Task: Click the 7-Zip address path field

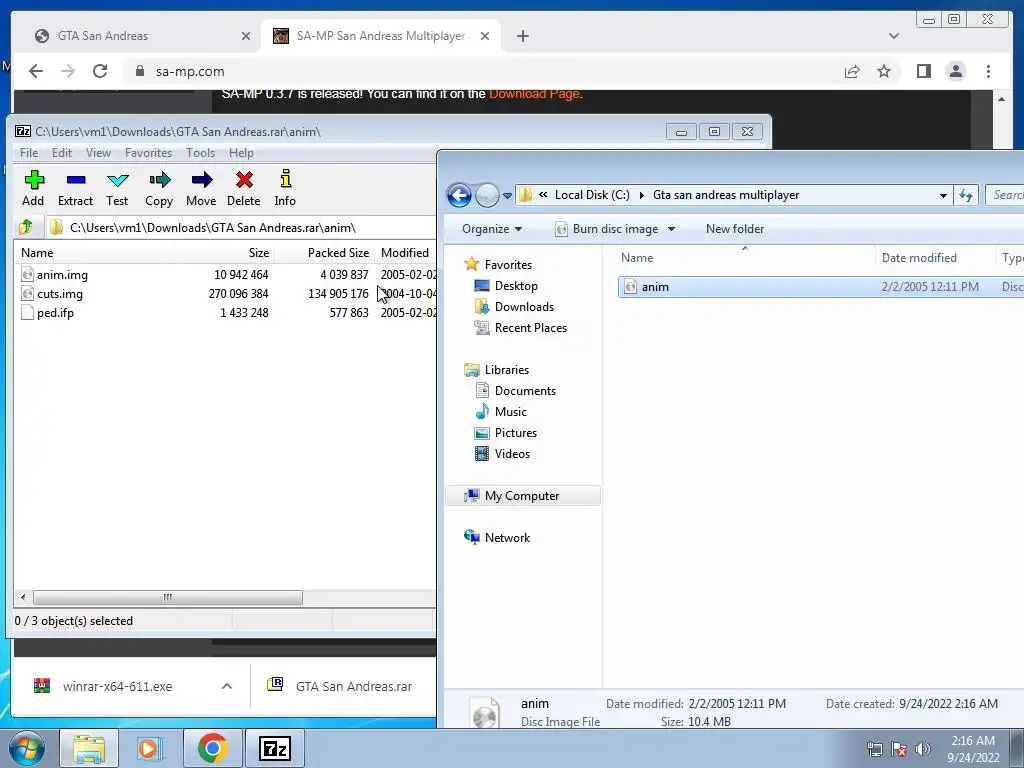Action: point(242,227)
